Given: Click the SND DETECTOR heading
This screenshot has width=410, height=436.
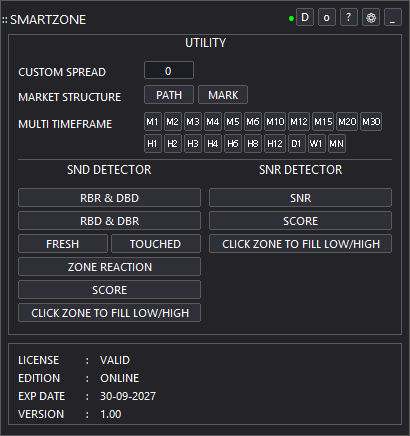Looking at the screenshot, I should tap(109, 170).
